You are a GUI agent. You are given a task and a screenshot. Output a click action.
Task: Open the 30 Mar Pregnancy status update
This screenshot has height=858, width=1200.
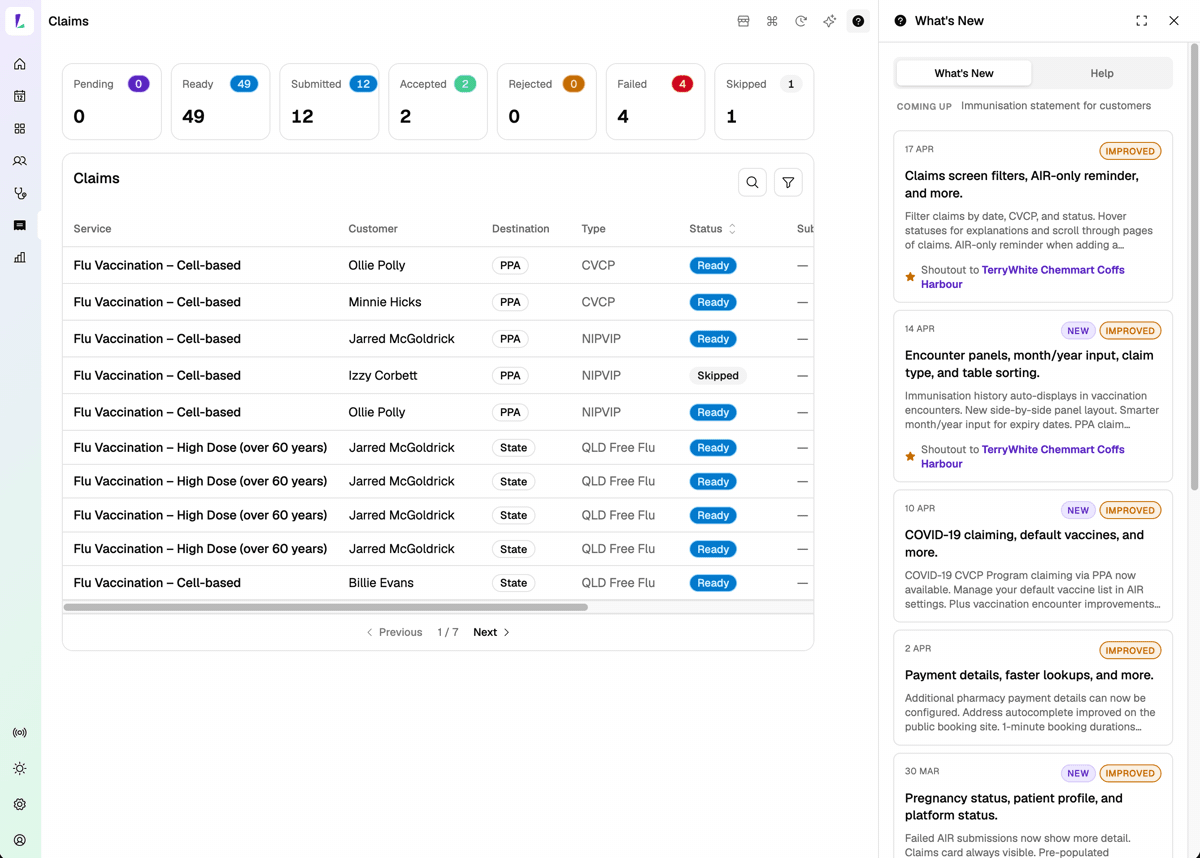click(x=1033, y=806)
